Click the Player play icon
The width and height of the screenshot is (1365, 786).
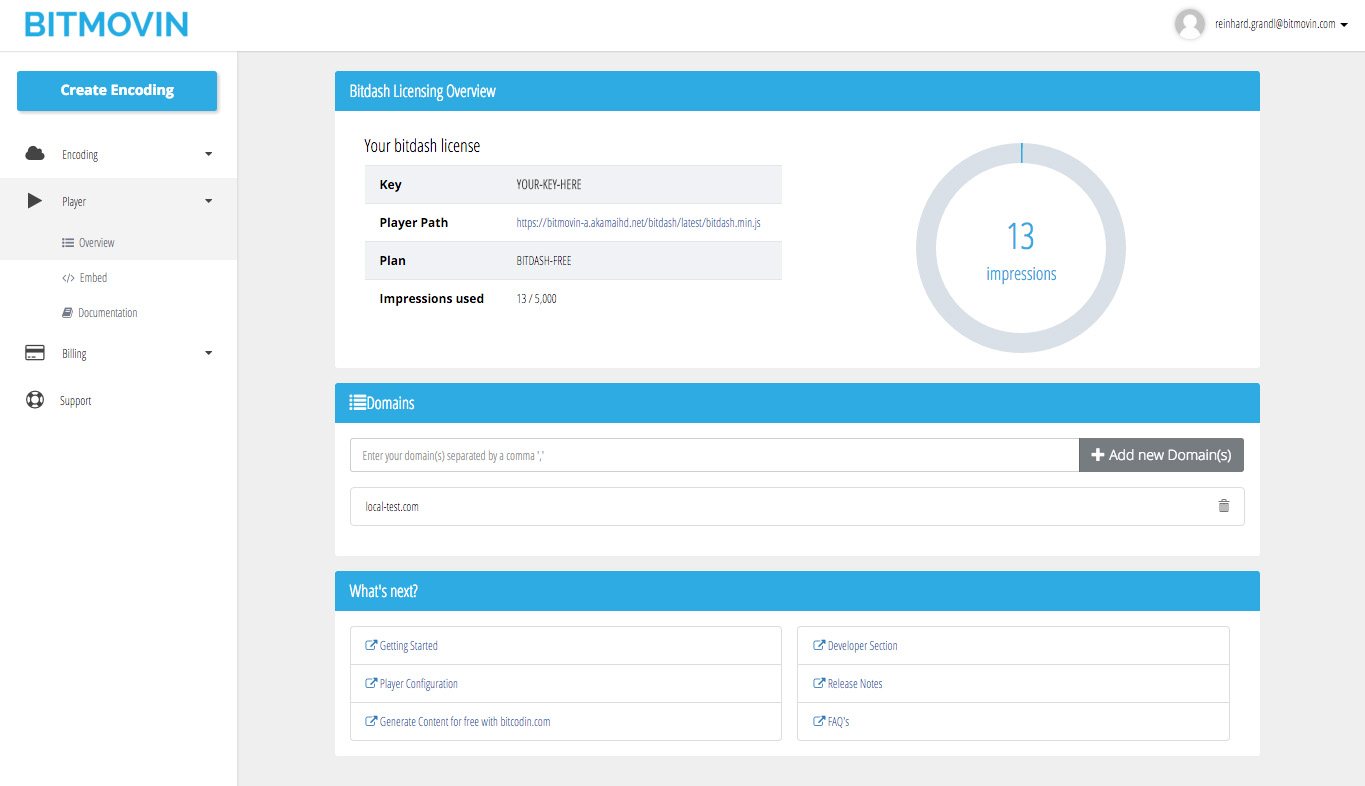[x=35, y=201]
